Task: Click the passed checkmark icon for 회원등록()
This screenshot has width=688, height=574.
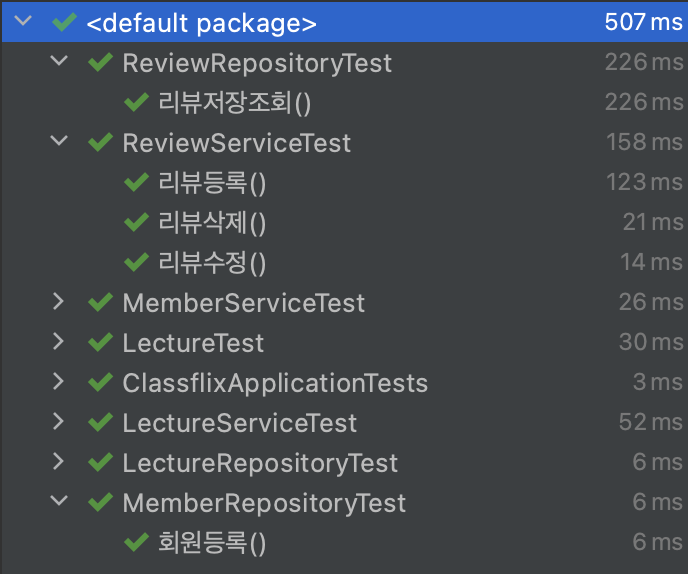Action: (136, 542)
